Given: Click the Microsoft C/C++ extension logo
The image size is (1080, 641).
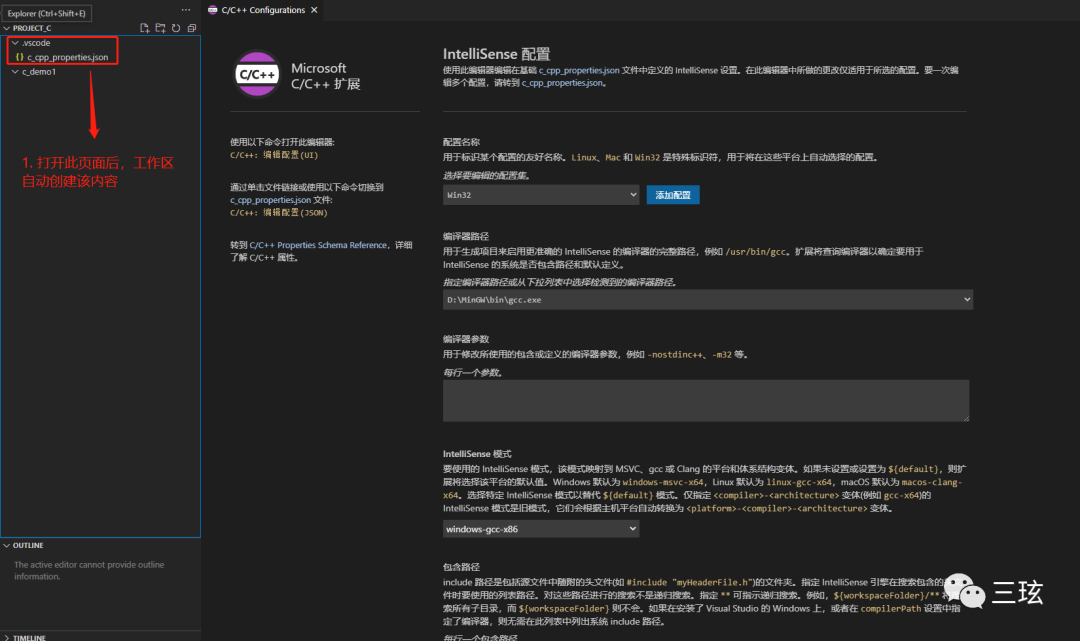Looking at the screenshot, I should click(x=256, y=73).
